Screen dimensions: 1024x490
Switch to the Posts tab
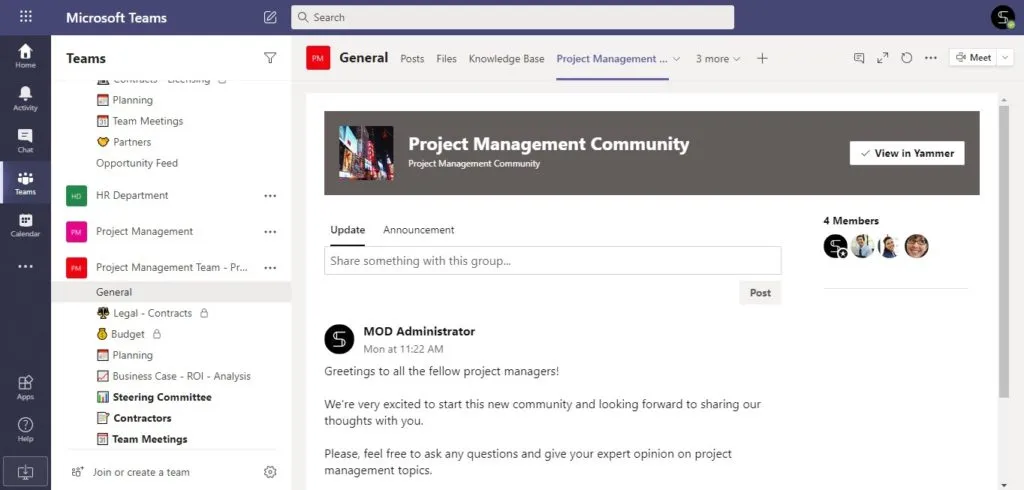pyautogui.click(x=412, y=59)
